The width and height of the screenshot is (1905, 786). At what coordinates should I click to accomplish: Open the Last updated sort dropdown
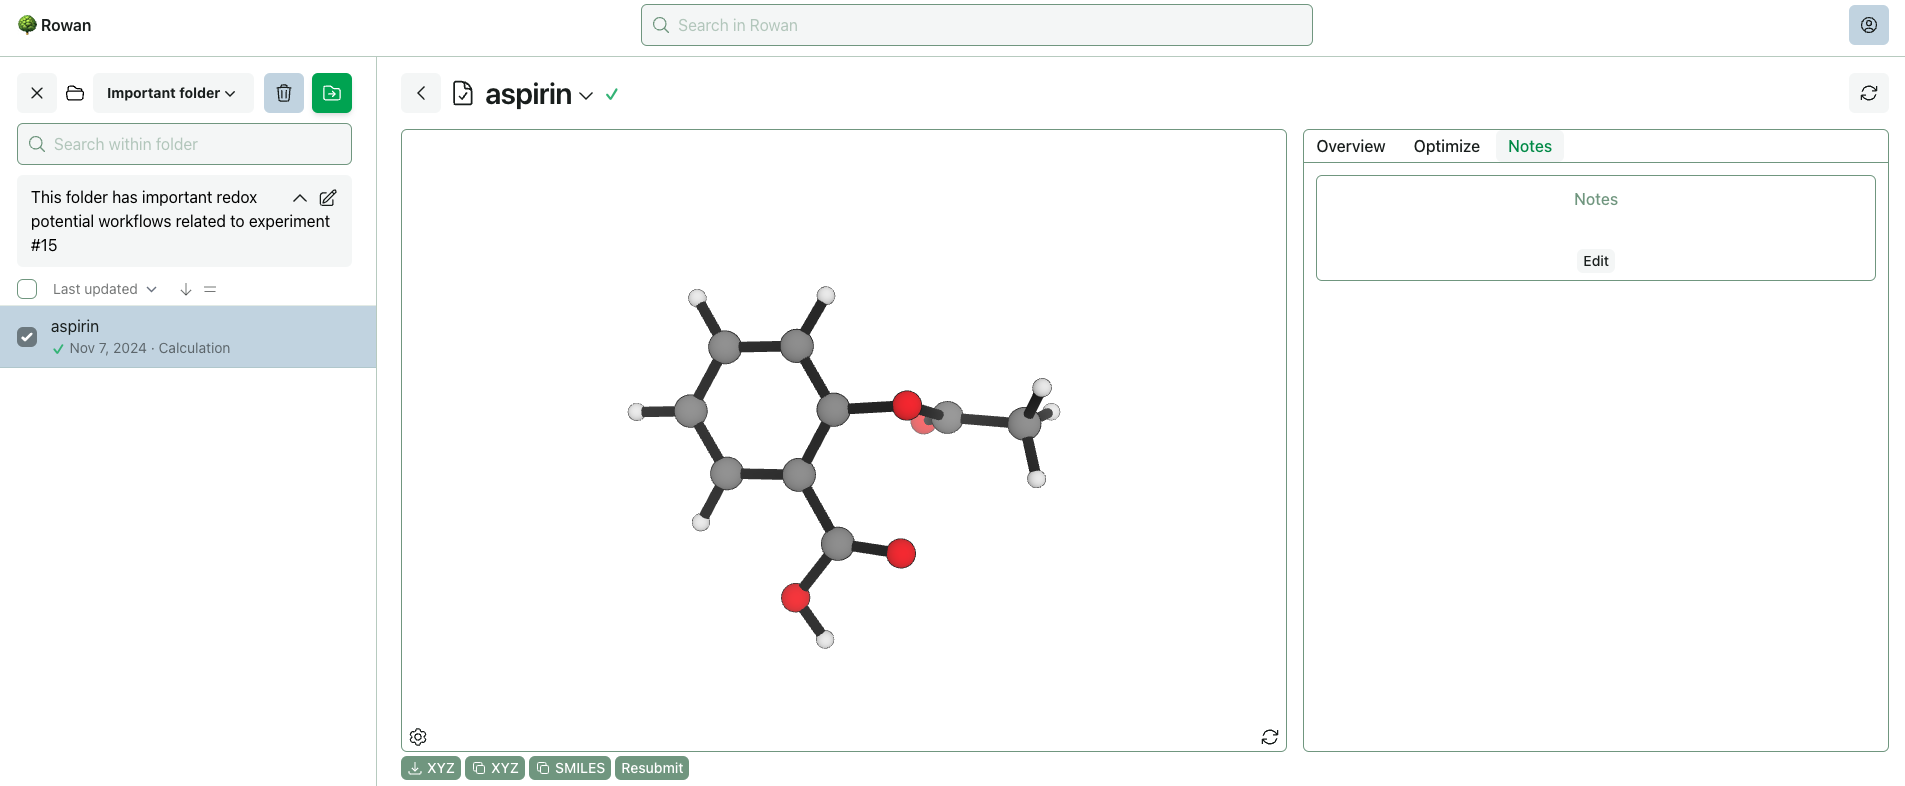(105, 289)
